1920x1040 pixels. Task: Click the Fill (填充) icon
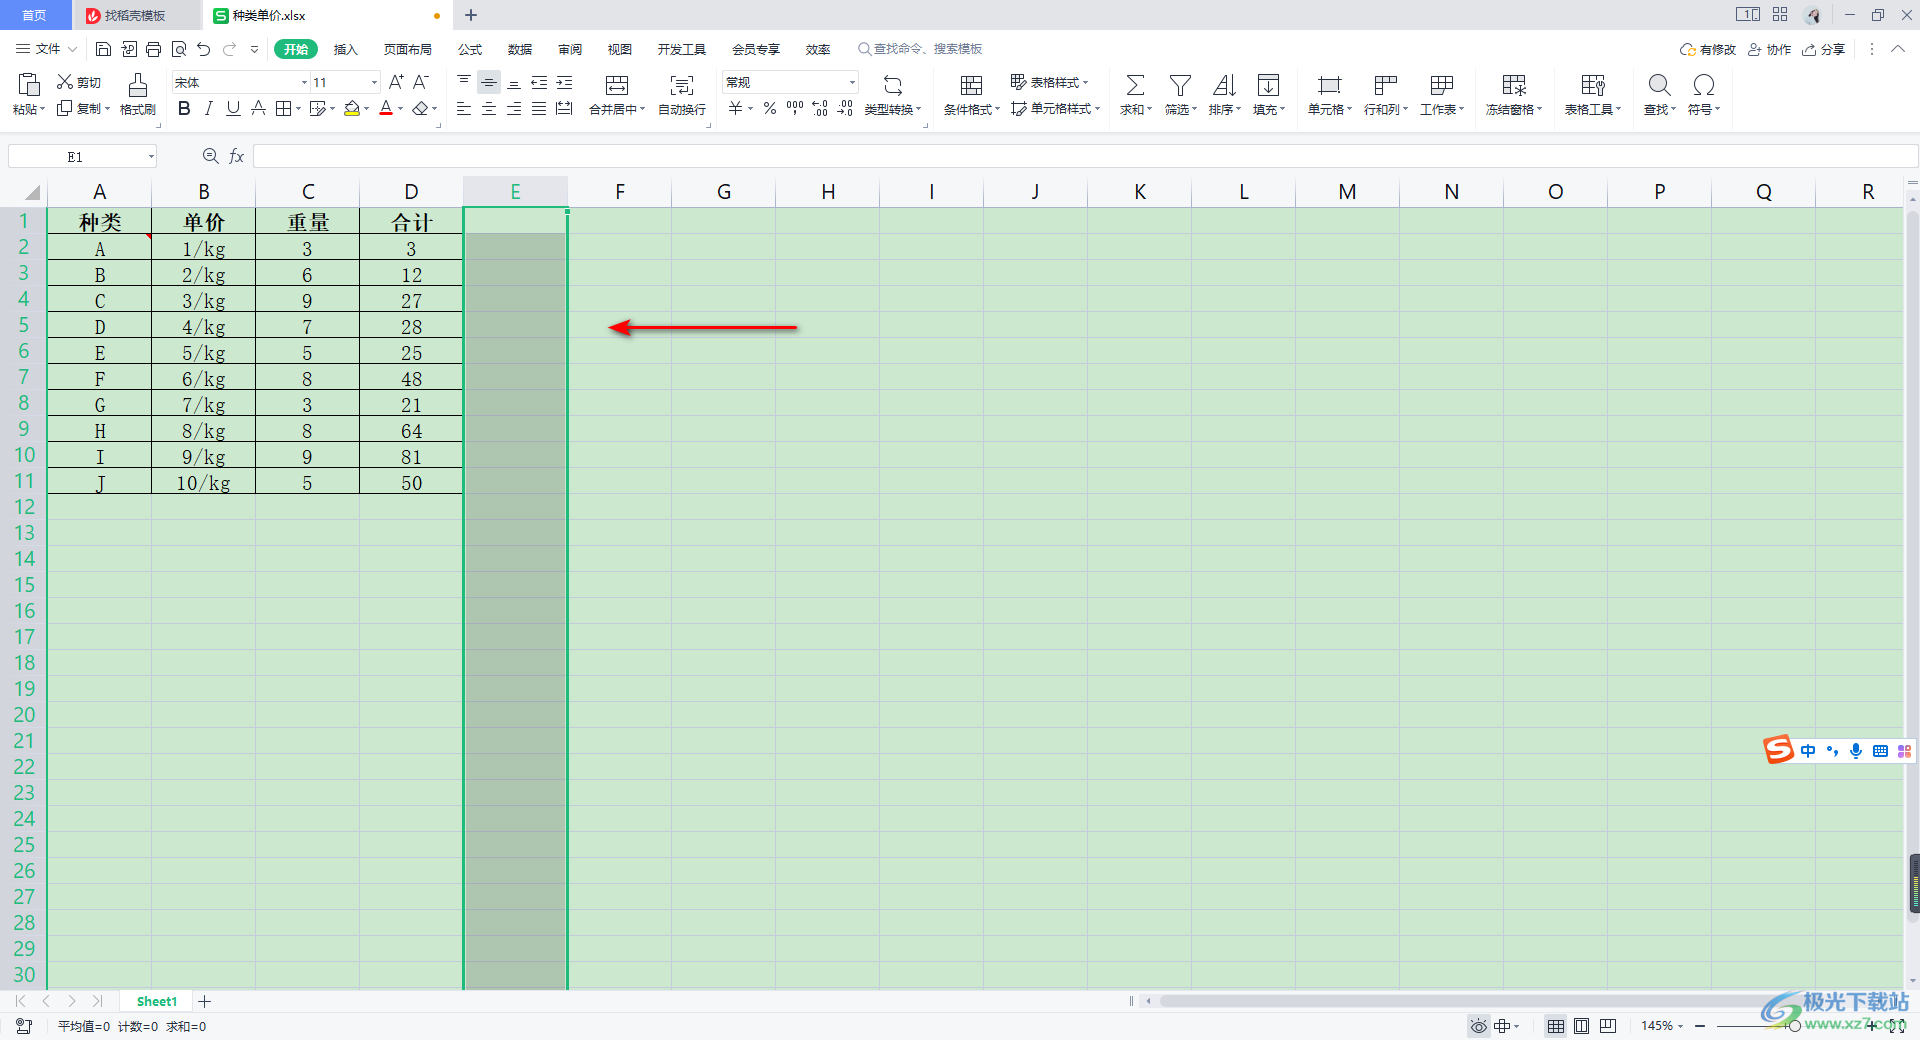click(x=1268, y=85)
